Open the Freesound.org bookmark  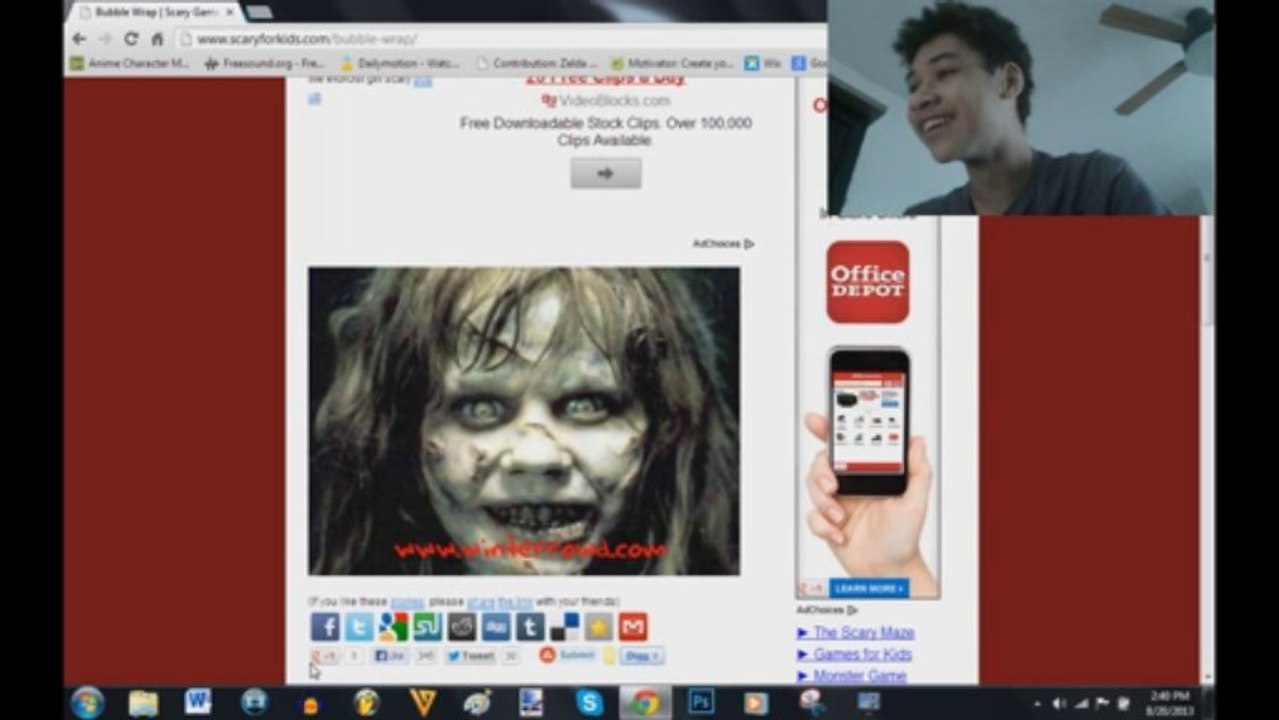(265, 63)
